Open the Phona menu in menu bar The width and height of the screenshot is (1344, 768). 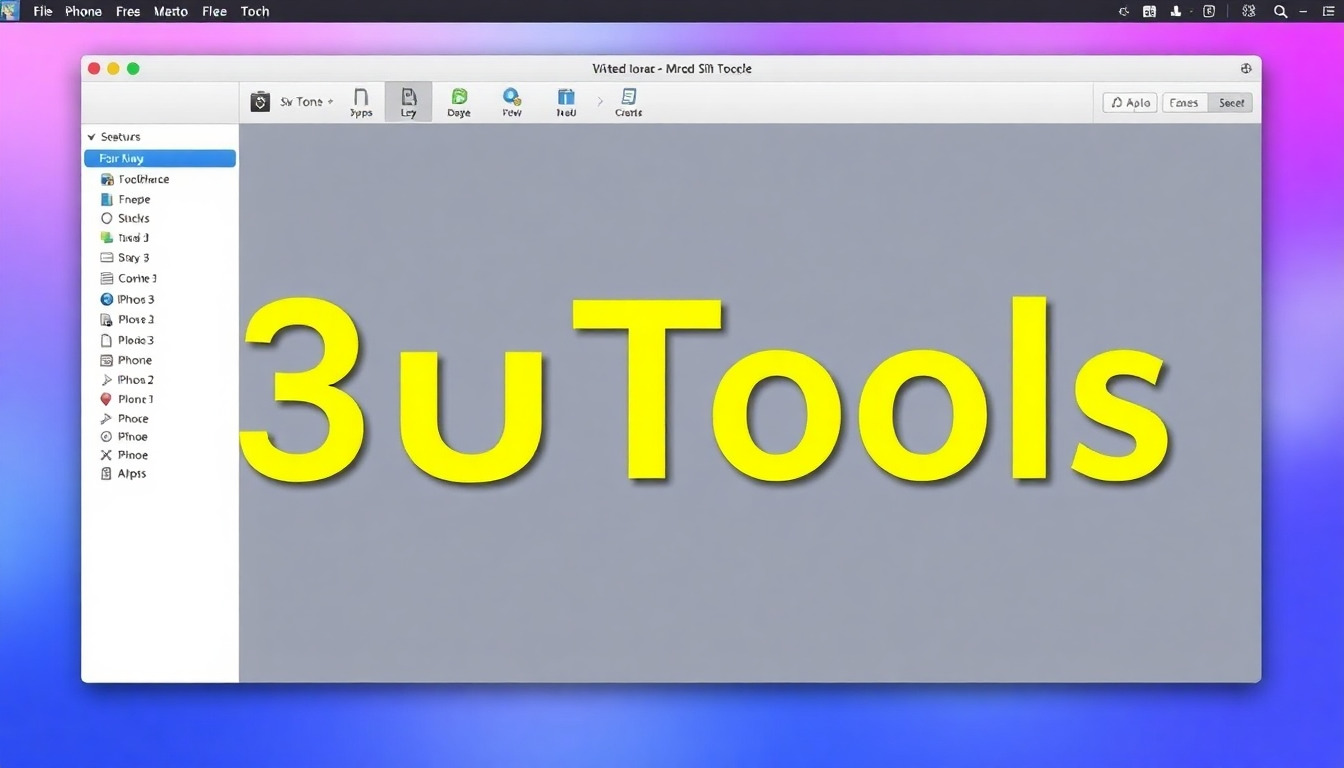click(x=83, y=12)
